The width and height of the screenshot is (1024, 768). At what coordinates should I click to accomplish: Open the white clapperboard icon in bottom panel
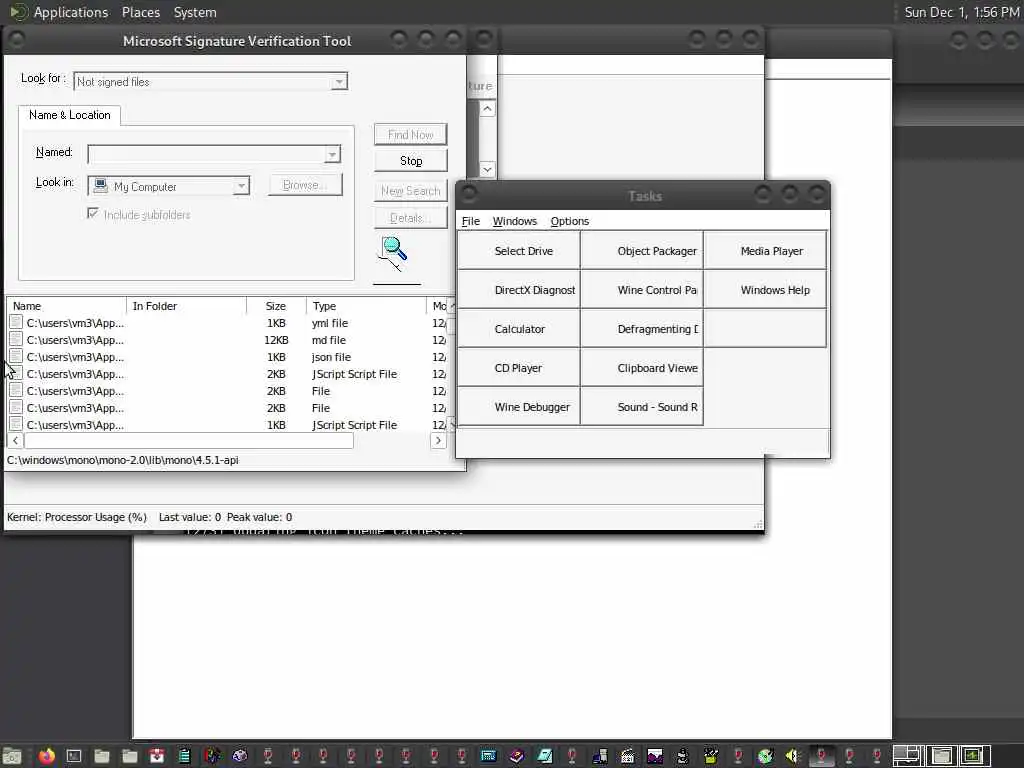point(628,756)
